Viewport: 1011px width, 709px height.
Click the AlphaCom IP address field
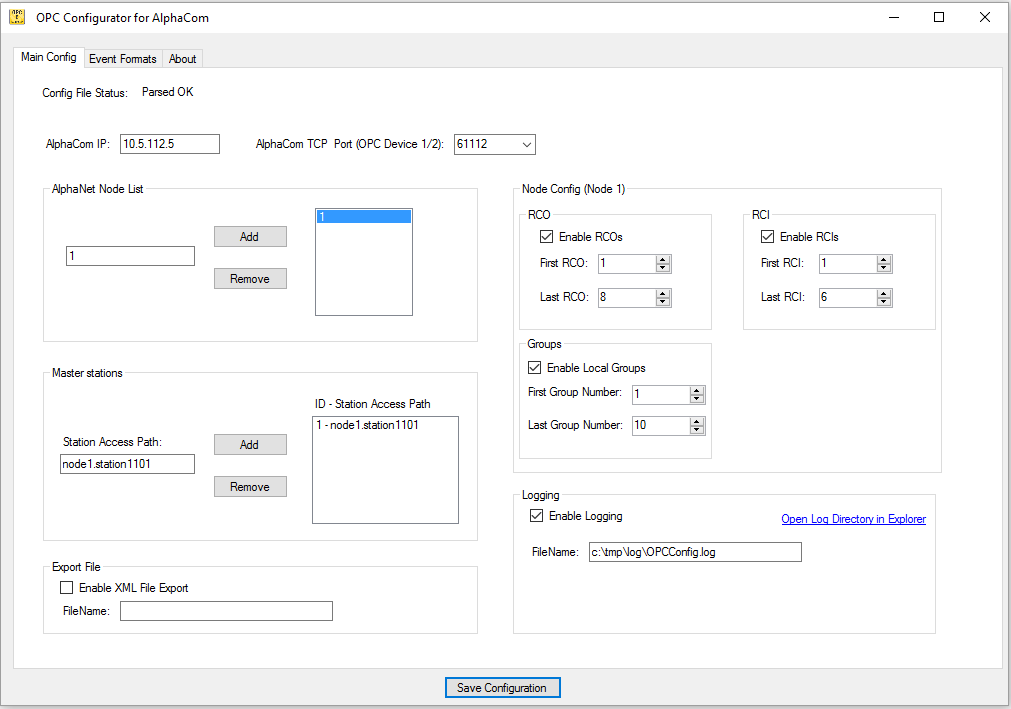(x=169, y=144)
